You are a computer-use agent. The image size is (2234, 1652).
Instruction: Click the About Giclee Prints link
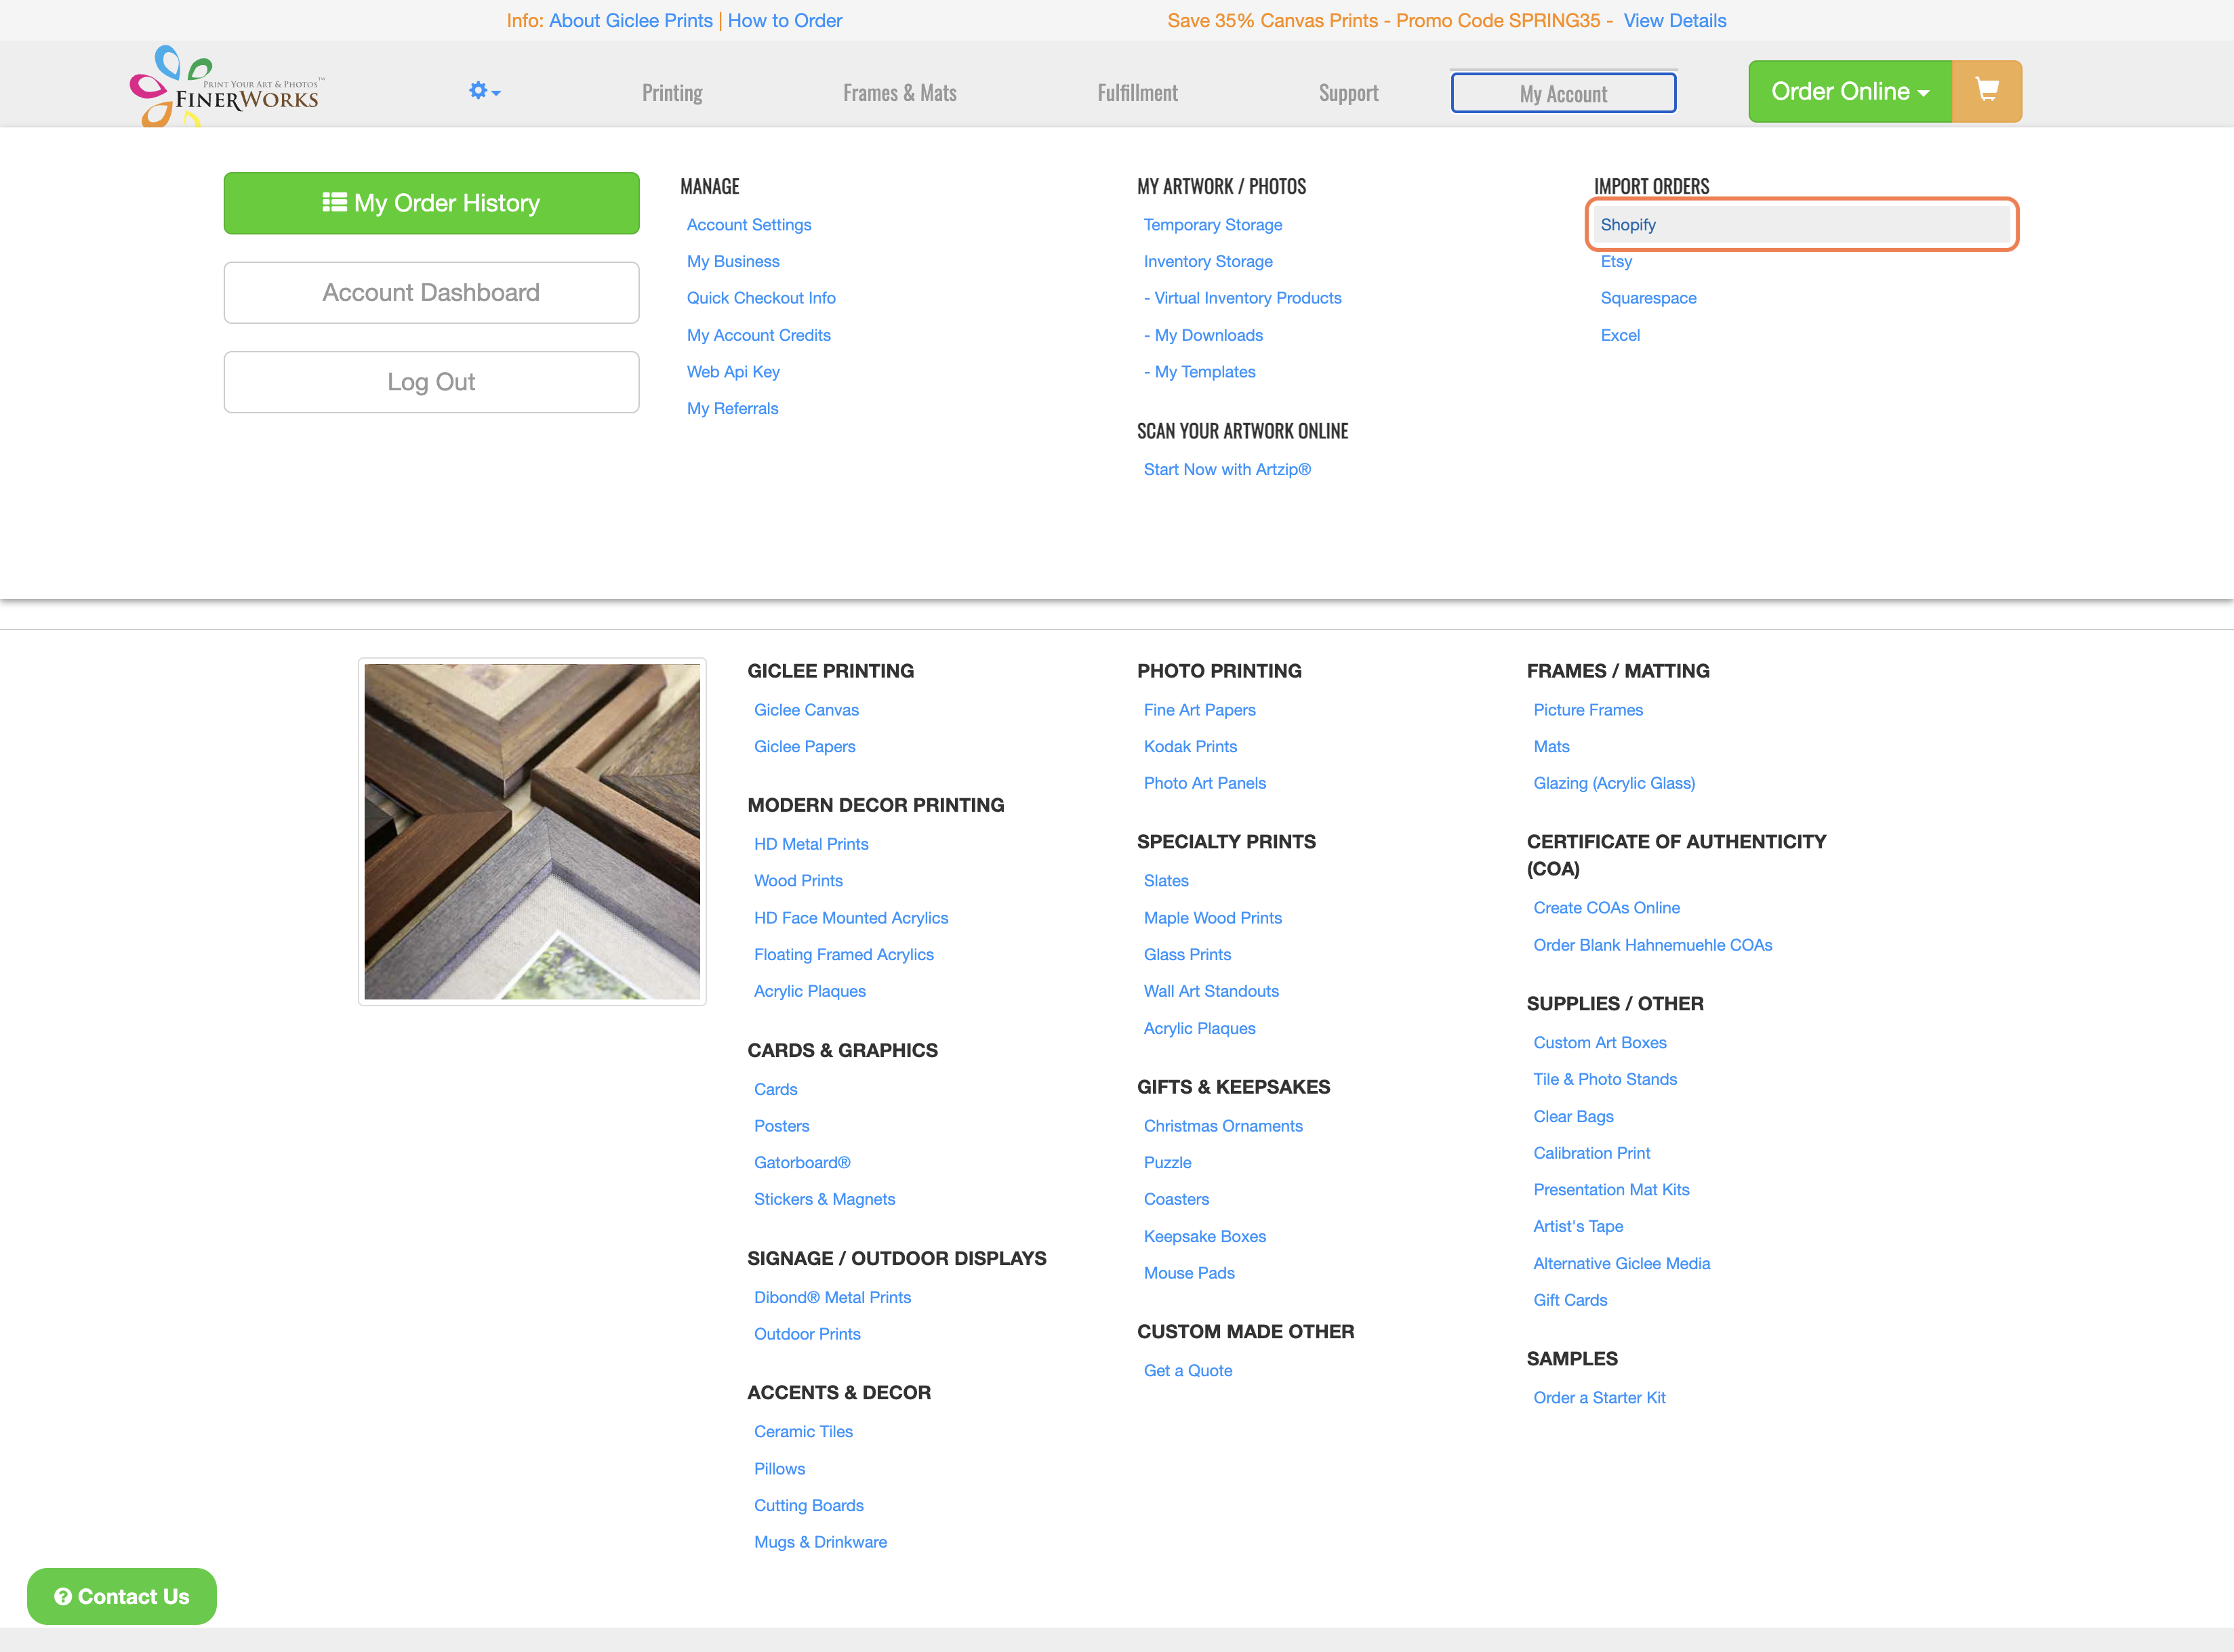pyautogui.click(x=630, y=21)
